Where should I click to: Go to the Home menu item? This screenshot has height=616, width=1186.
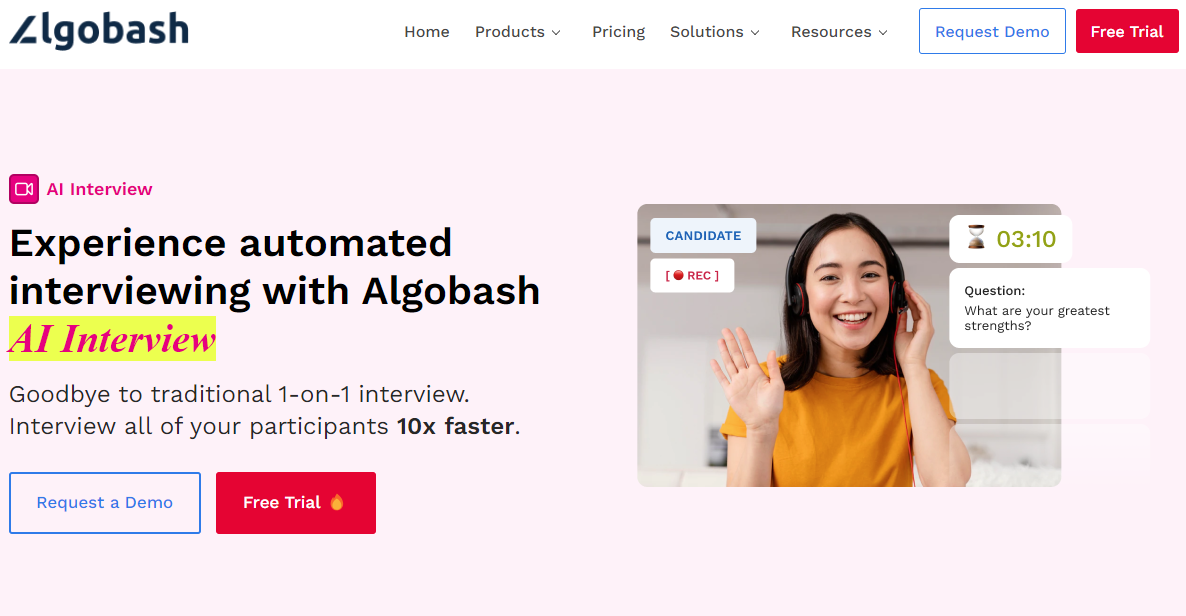(x=427, y=32)
